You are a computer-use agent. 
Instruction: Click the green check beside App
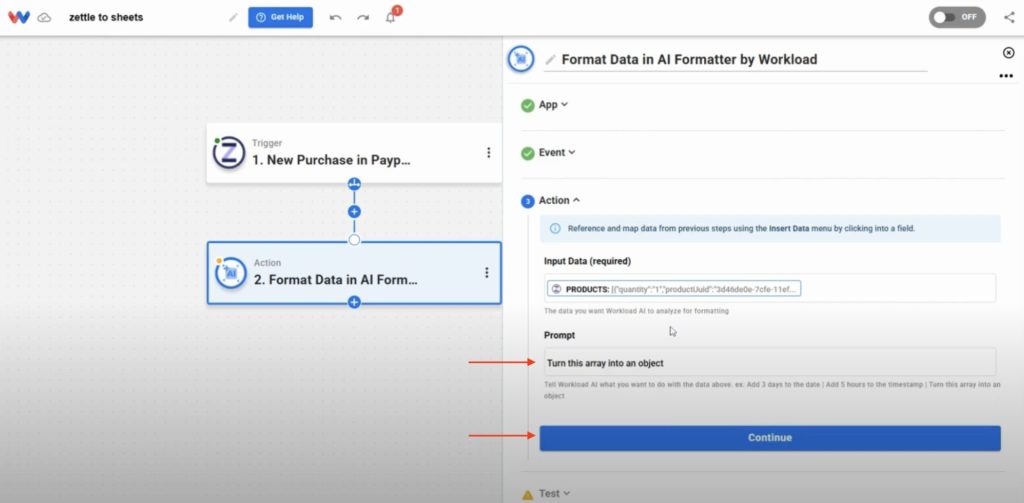[528, 105]
